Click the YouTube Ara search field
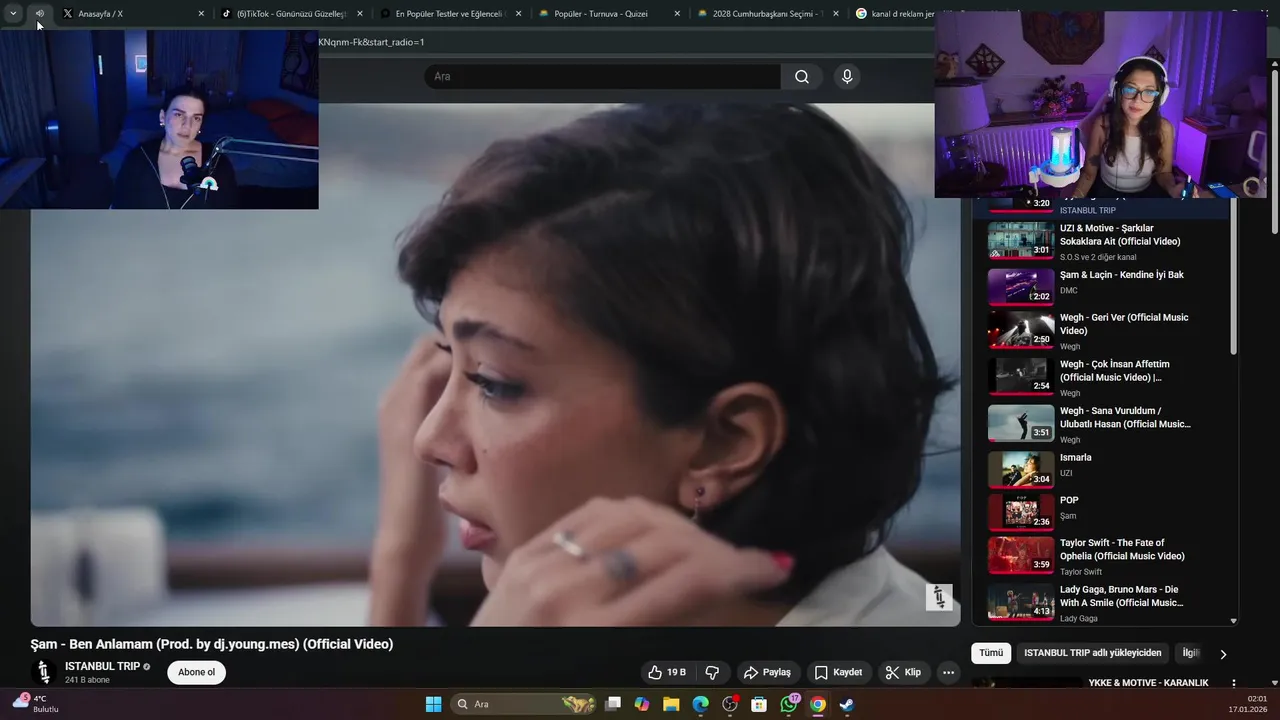 (x=602, y=77)
